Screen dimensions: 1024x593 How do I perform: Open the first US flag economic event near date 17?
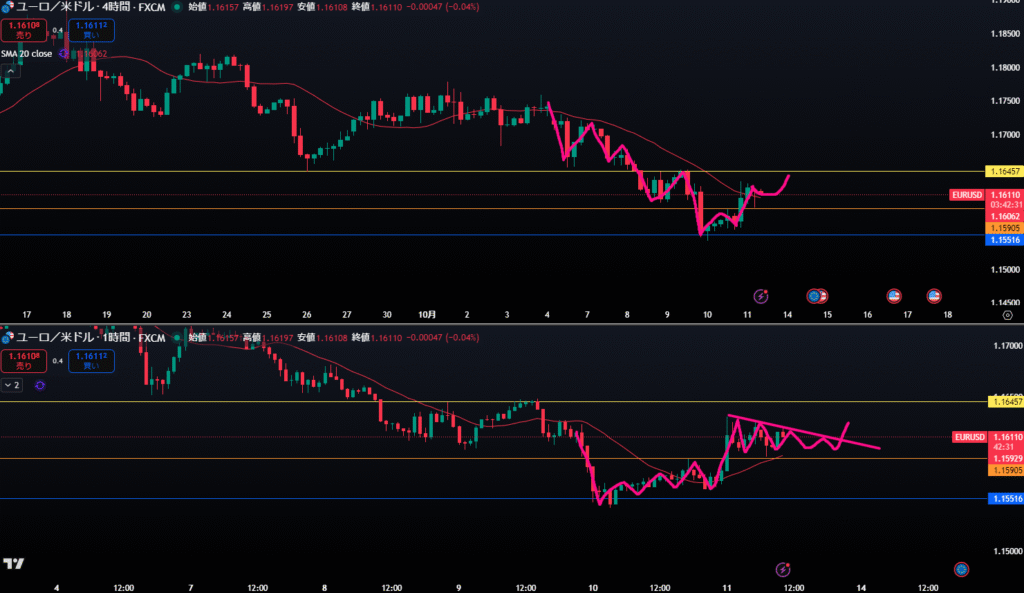click(894, 296)
